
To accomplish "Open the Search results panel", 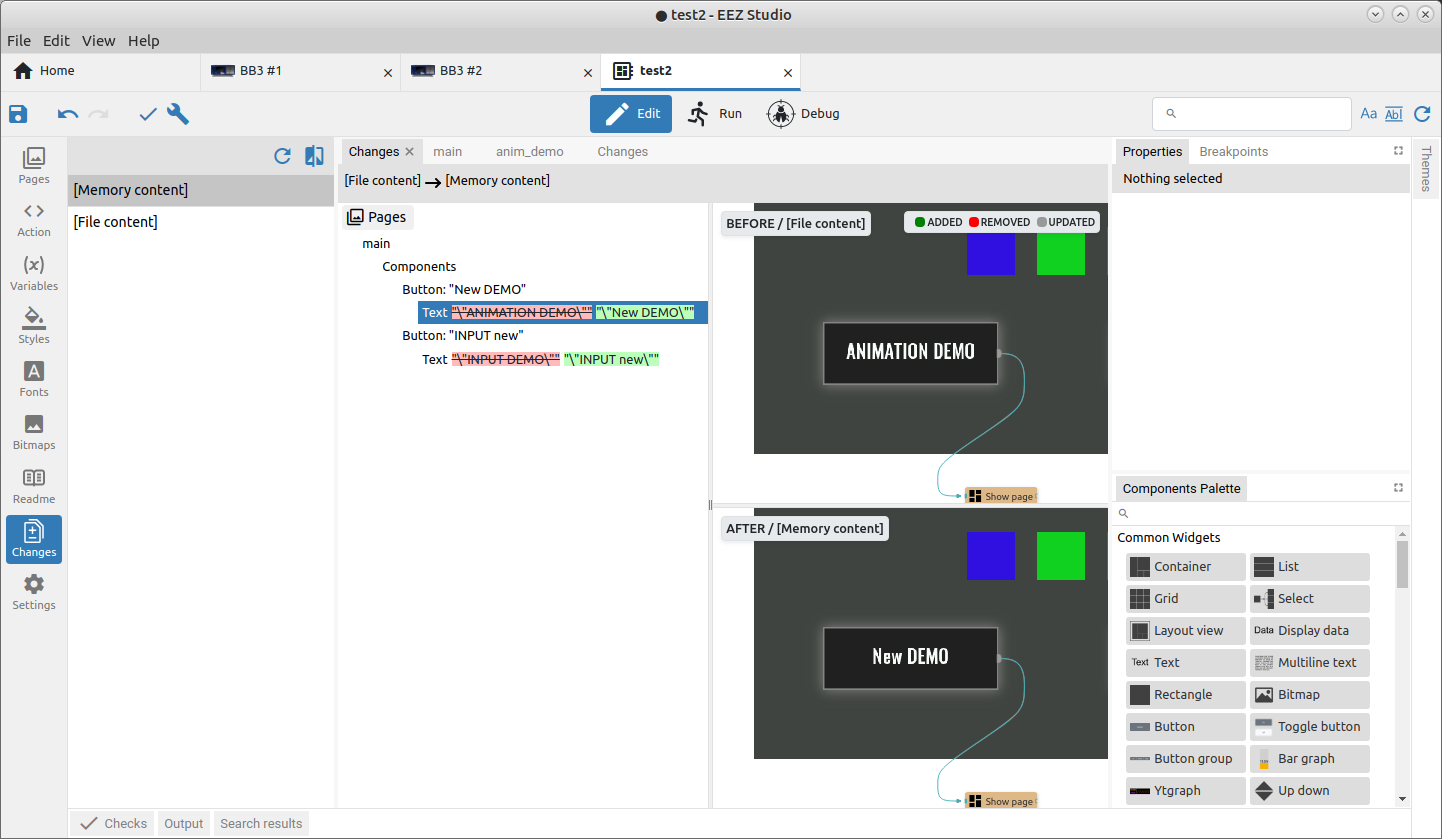I will click(261, 824).
